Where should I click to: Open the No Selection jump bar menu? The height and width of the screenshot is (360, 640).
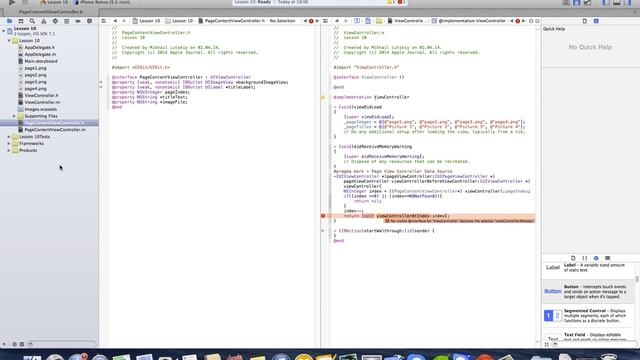282,21
